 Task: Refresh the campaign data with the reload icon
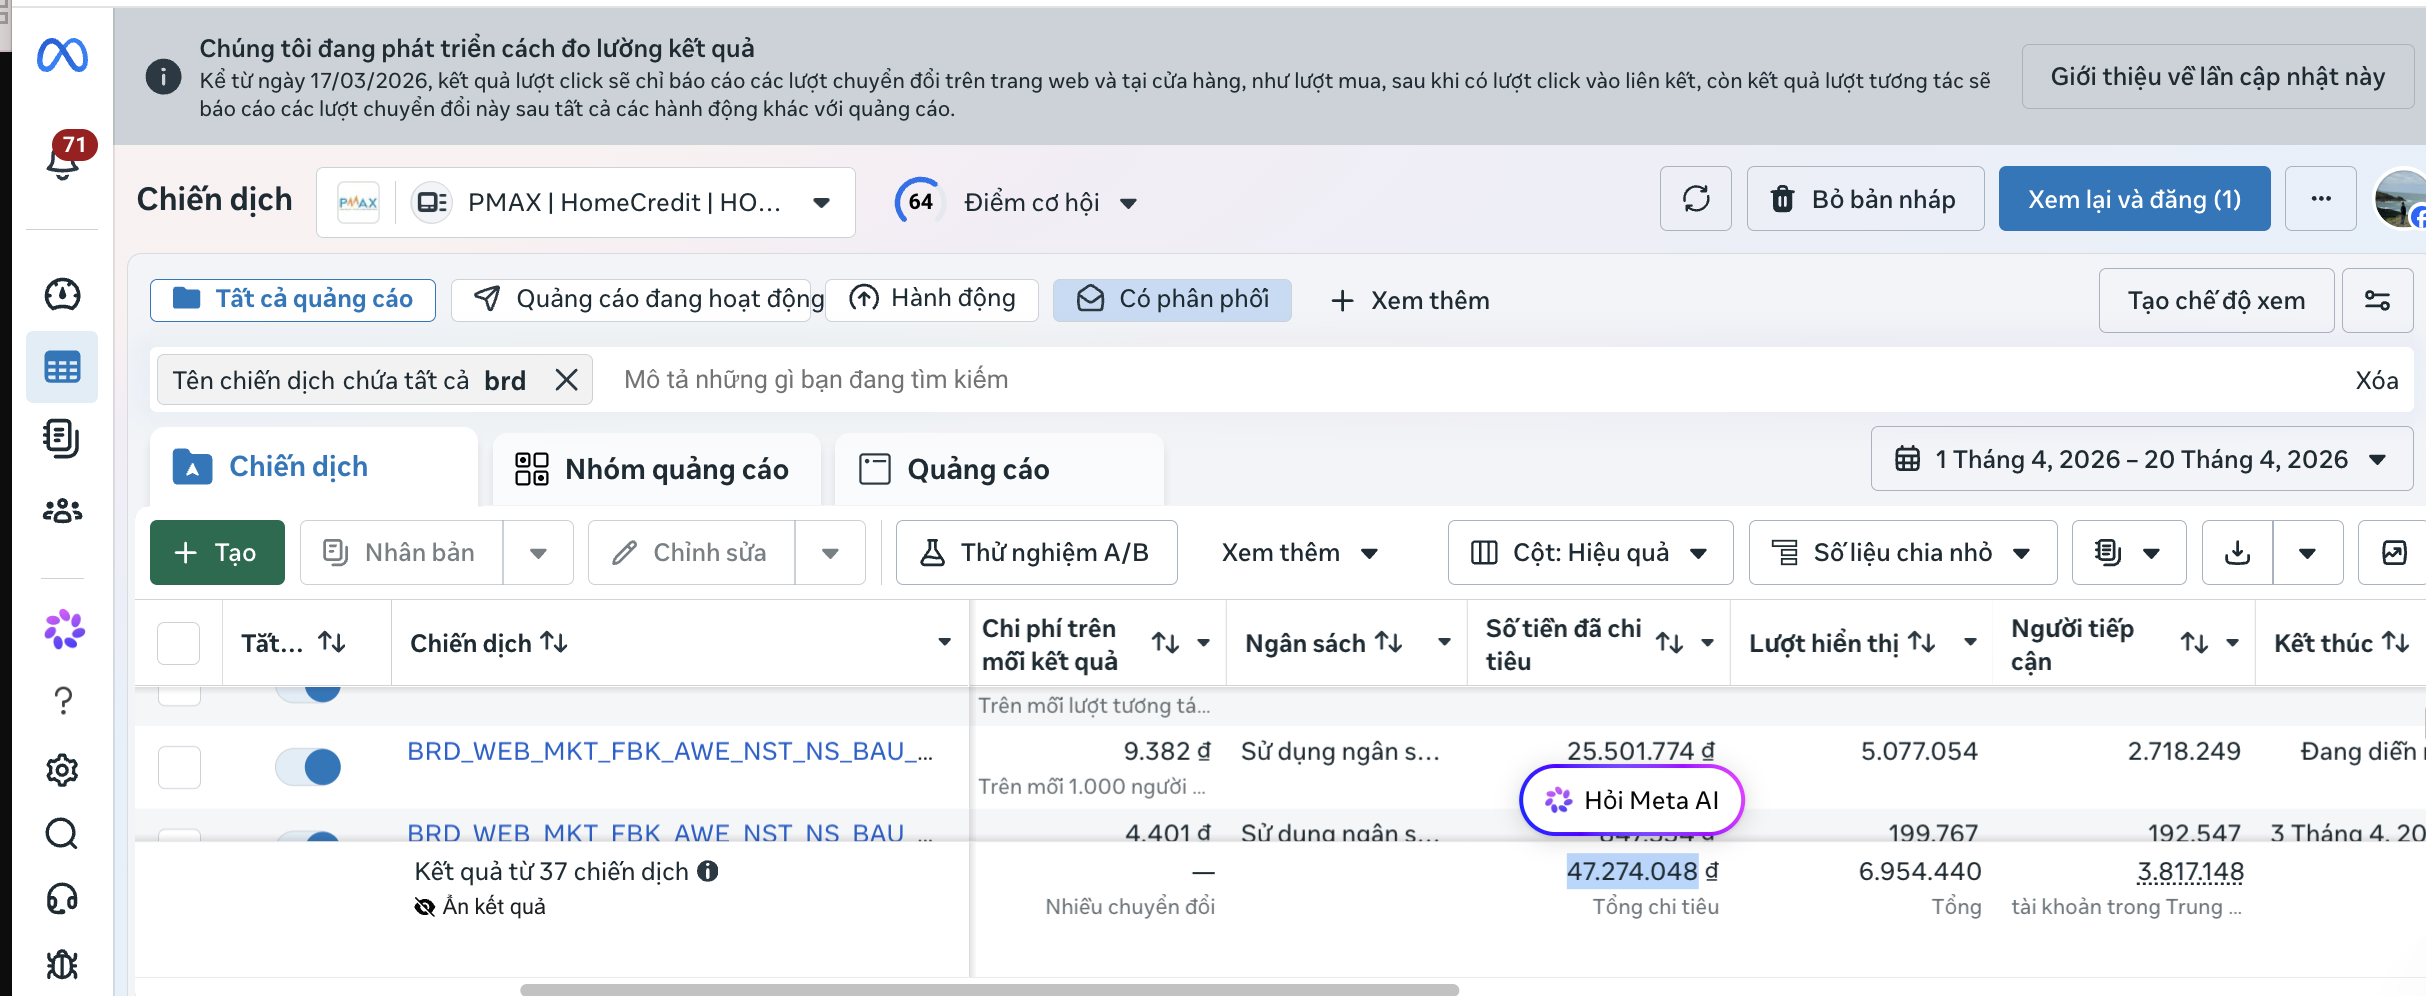click(x=1696, y=199)
